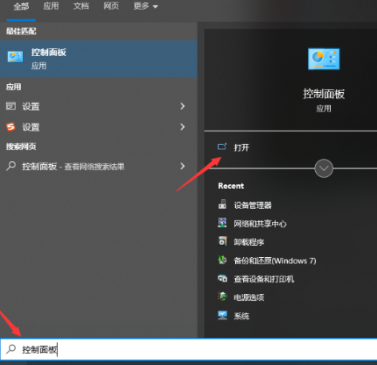Select the Sogou 设置 app result
This screenshot has width=377, height=365.
coord(99,127)
